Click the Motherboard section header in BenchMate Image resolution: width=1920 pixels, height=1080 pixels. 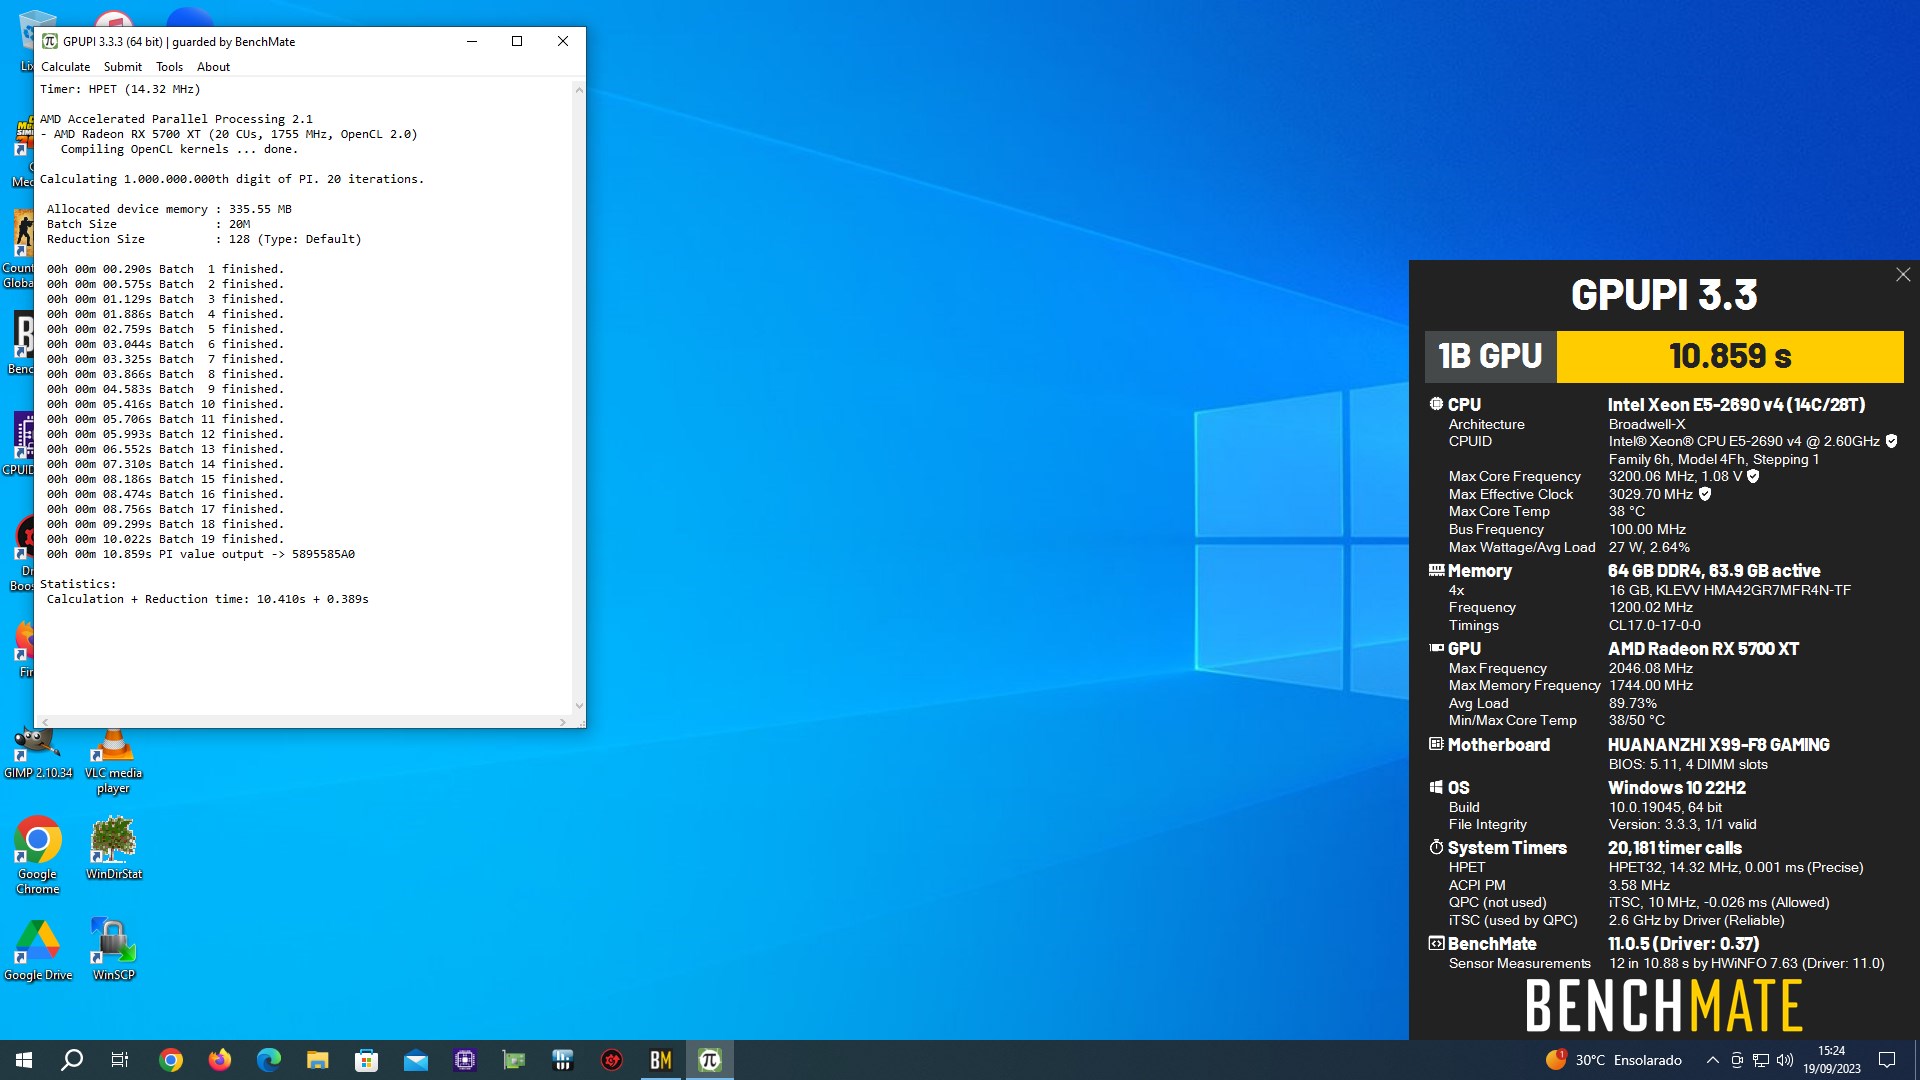(1498, 745)
